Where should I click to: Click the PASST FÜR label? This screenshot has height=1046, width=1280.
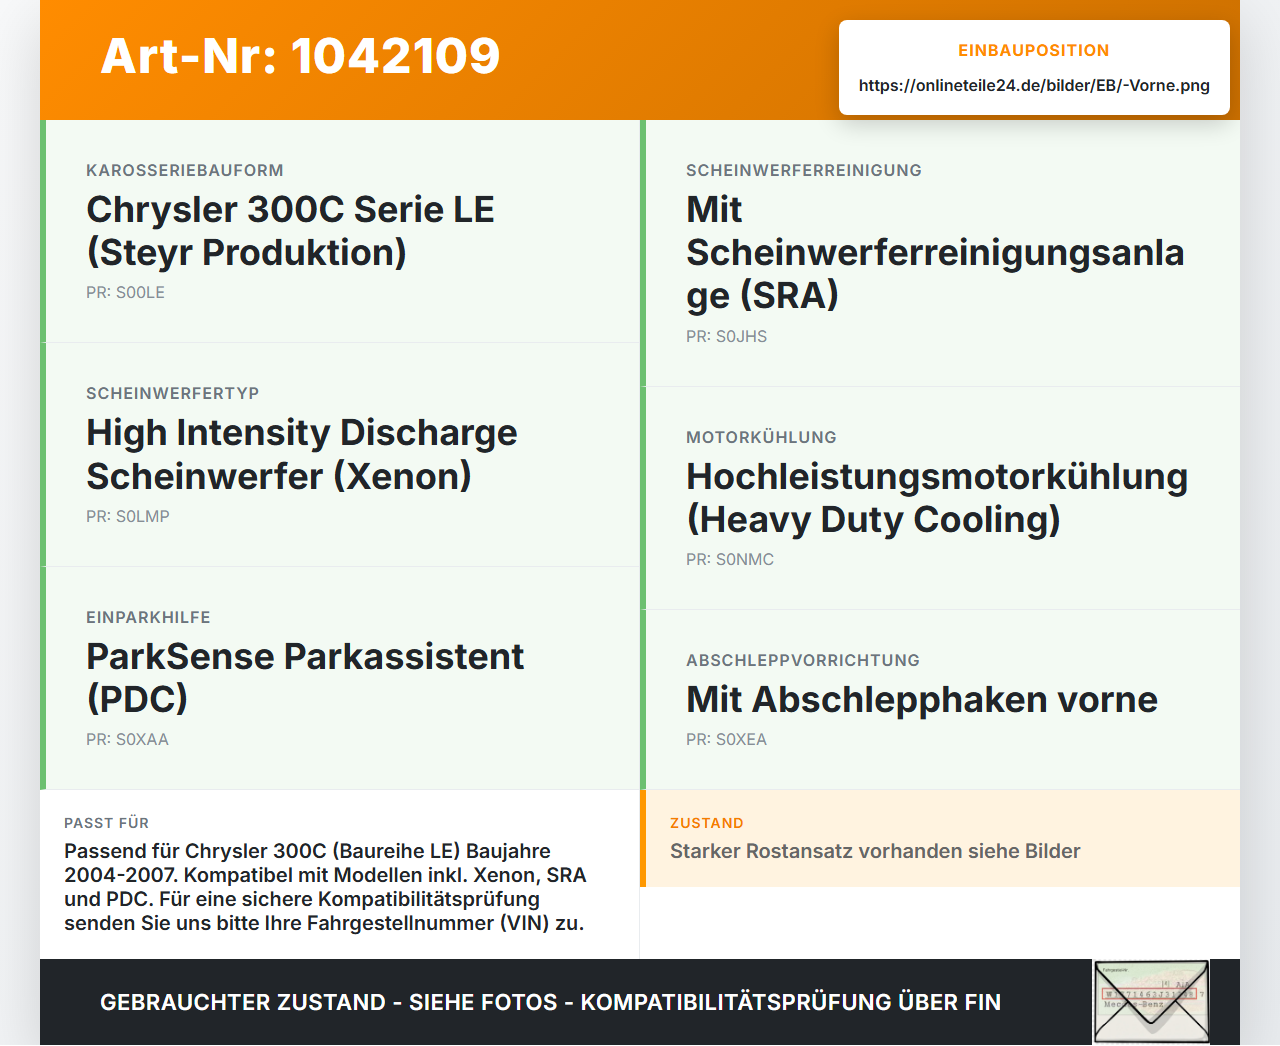[106, 823]
